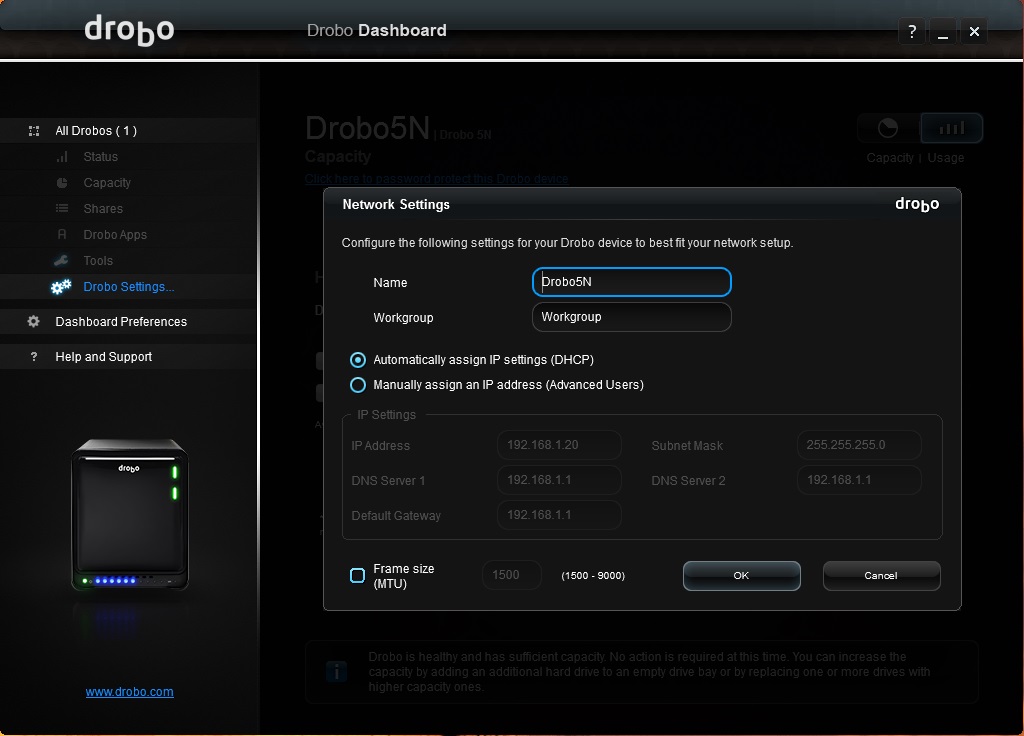Close the Drobo Dashboard window
This screenshot has width=1024, height=736.
click(x=974, y=31)
